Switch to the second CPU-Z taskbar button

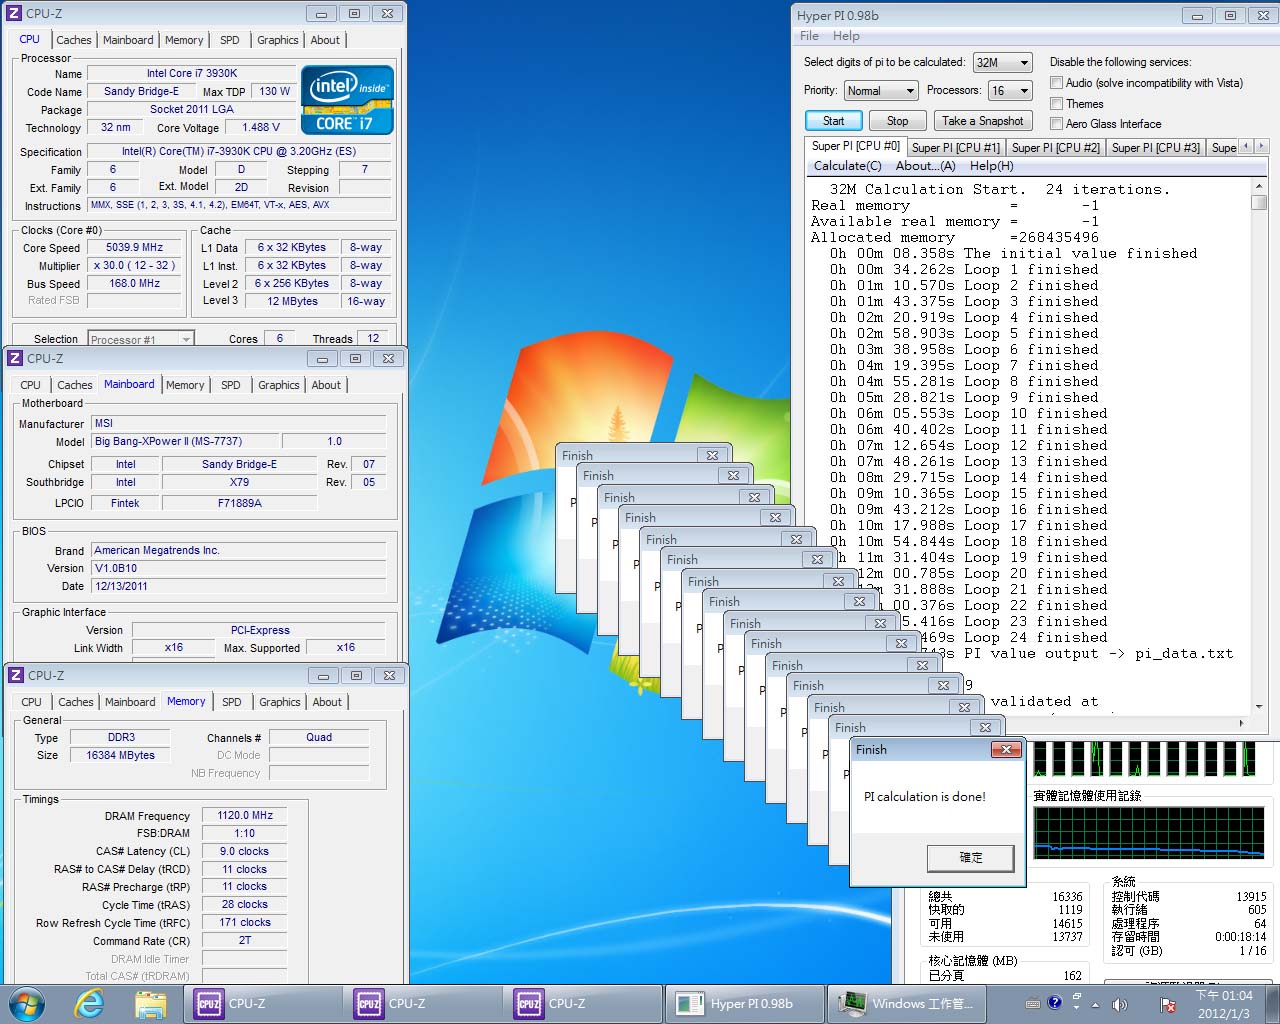pyautogui.click(x=422, y=1003)
